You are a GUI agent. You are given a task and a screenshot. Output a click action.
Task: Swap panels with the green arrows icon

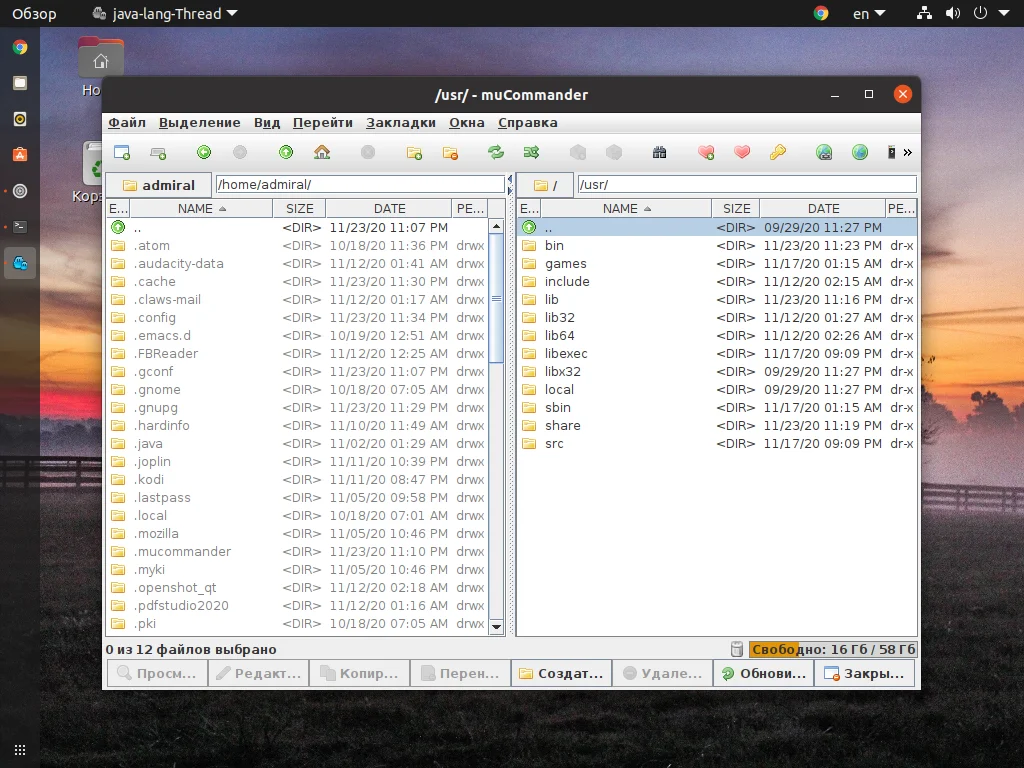(x=496, y=152)
